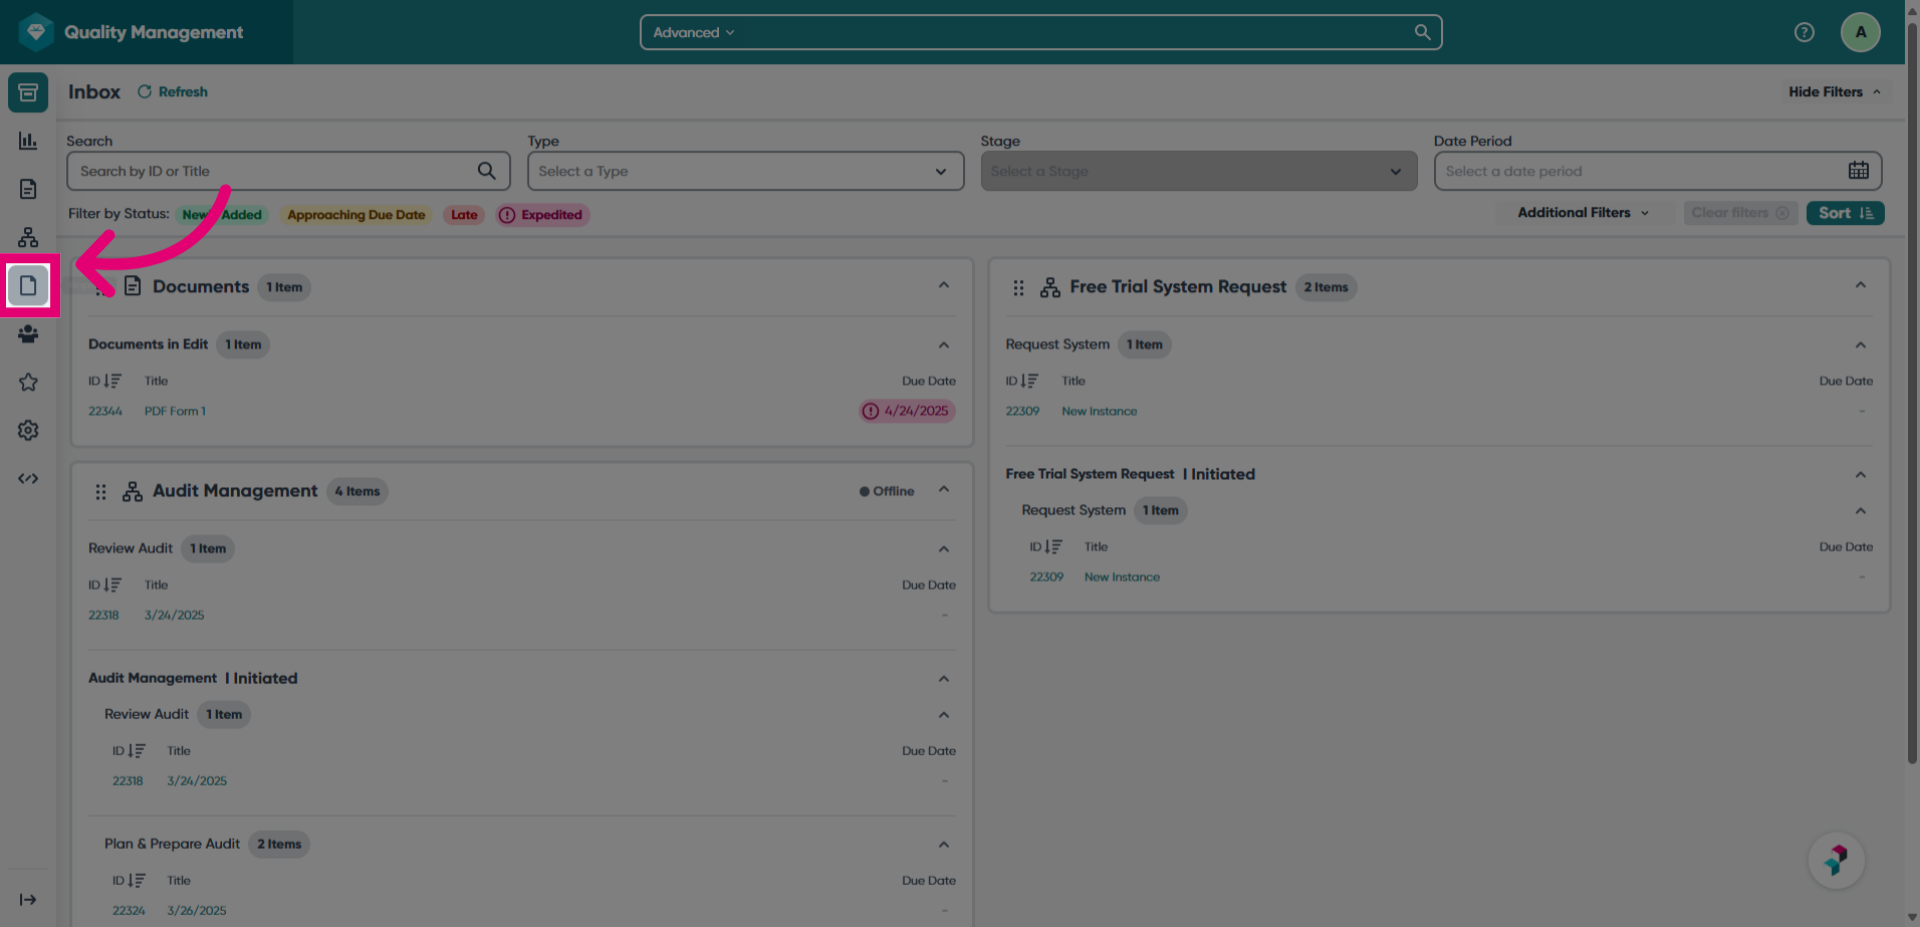Open the Inbox sidebar icon
The height and width of the screenshot is (927, 1920).
pyautogui.click(x=28, y=92)
